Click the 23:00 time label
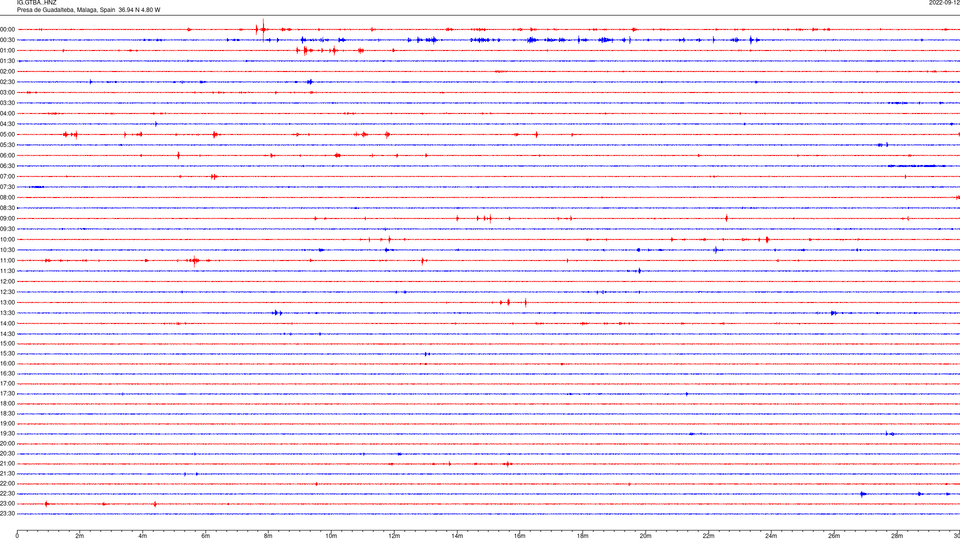Screen dimensions: 960x540 click(x=8, y=503)
